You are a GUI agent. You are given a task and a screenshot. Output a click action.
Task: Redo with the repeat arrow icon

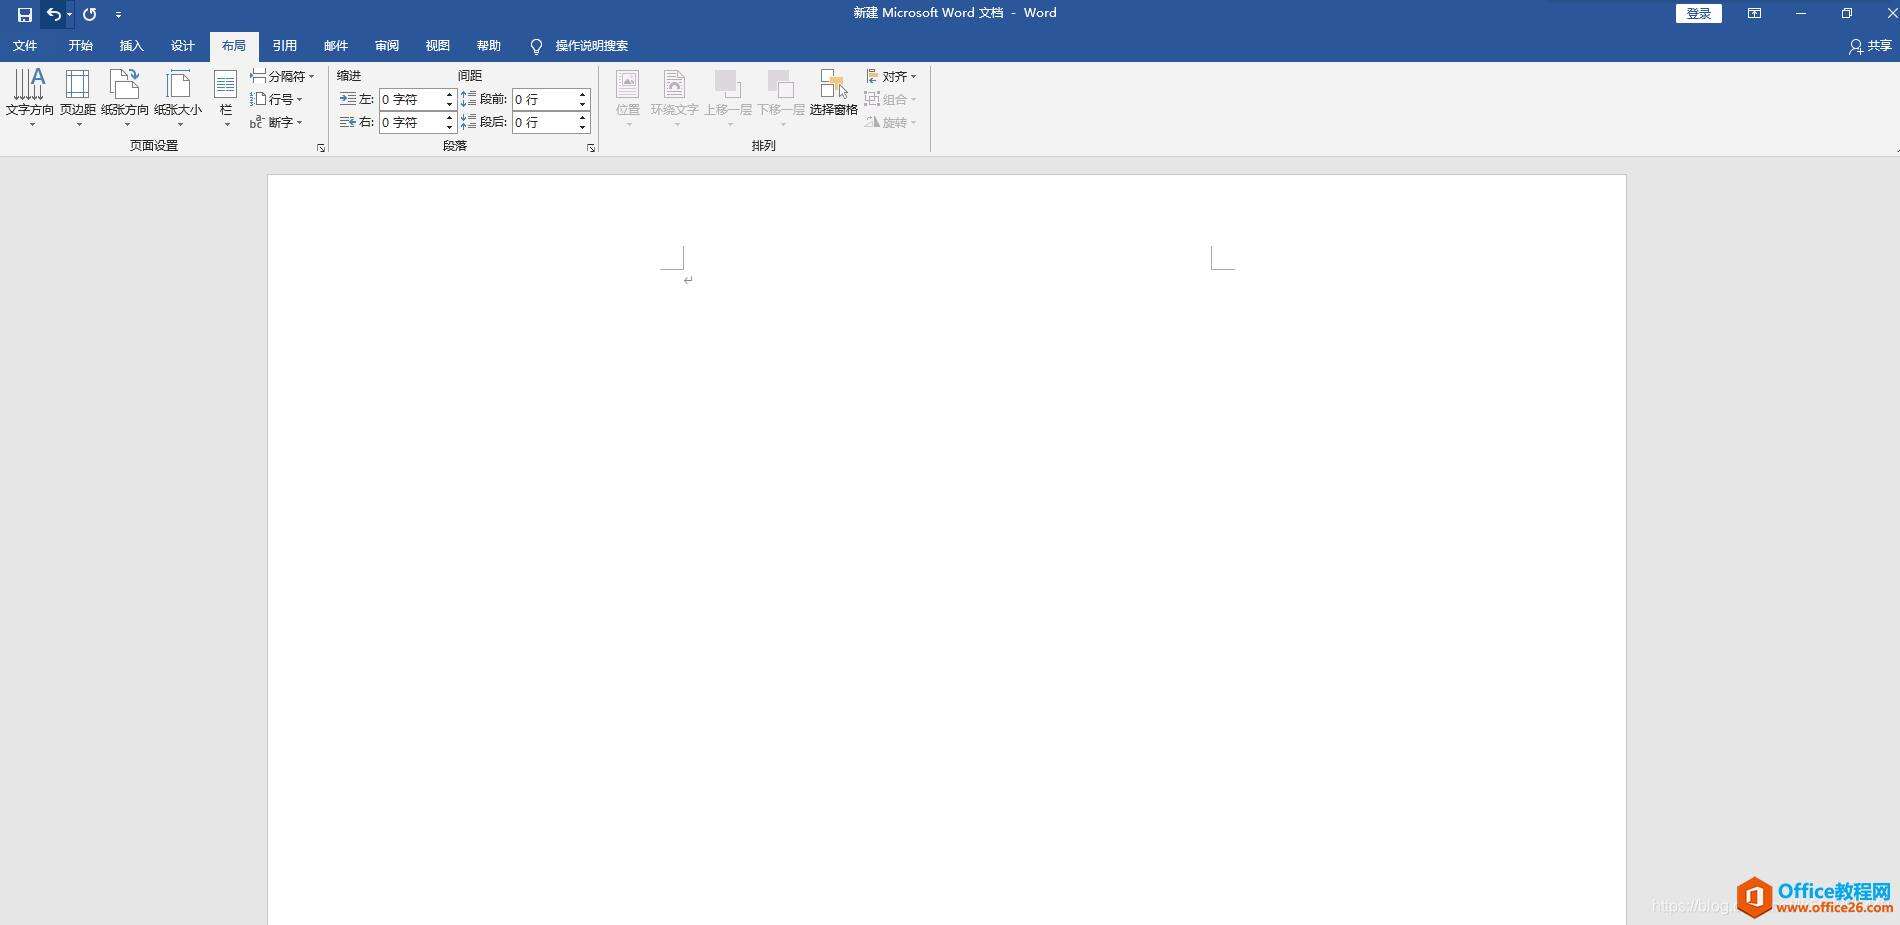(x=90, y=14)
